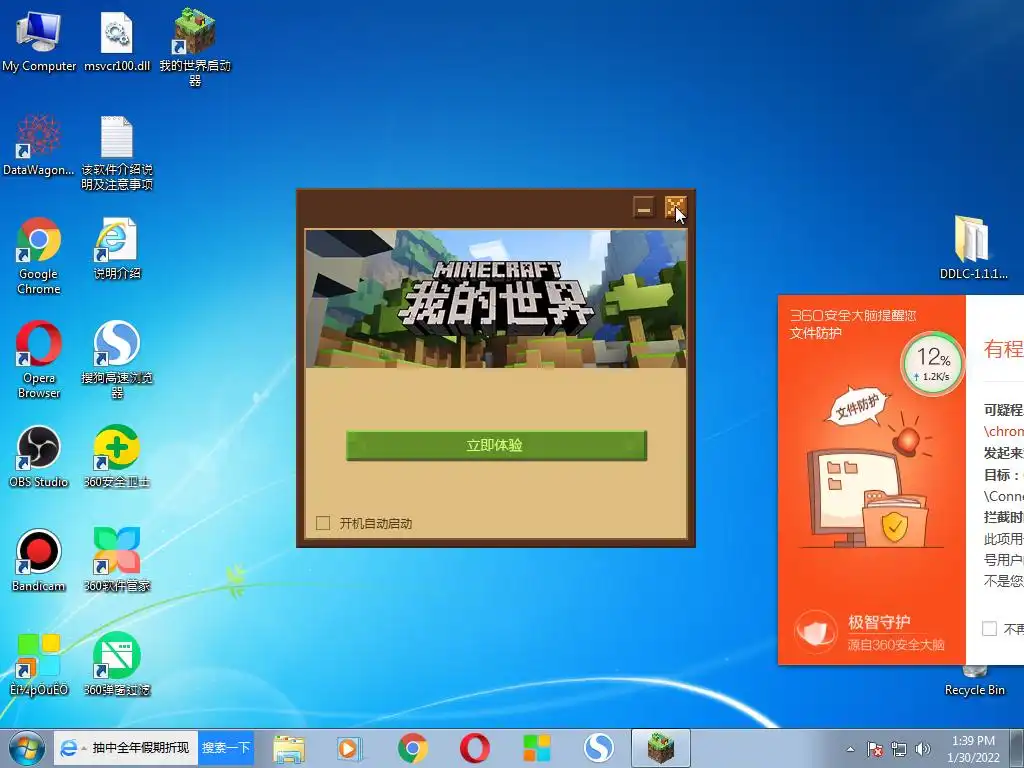Open the 我的世界启动器 desktop shortcut
The width and height of the screenshot is (1024, 768).
tap(195, 47)
